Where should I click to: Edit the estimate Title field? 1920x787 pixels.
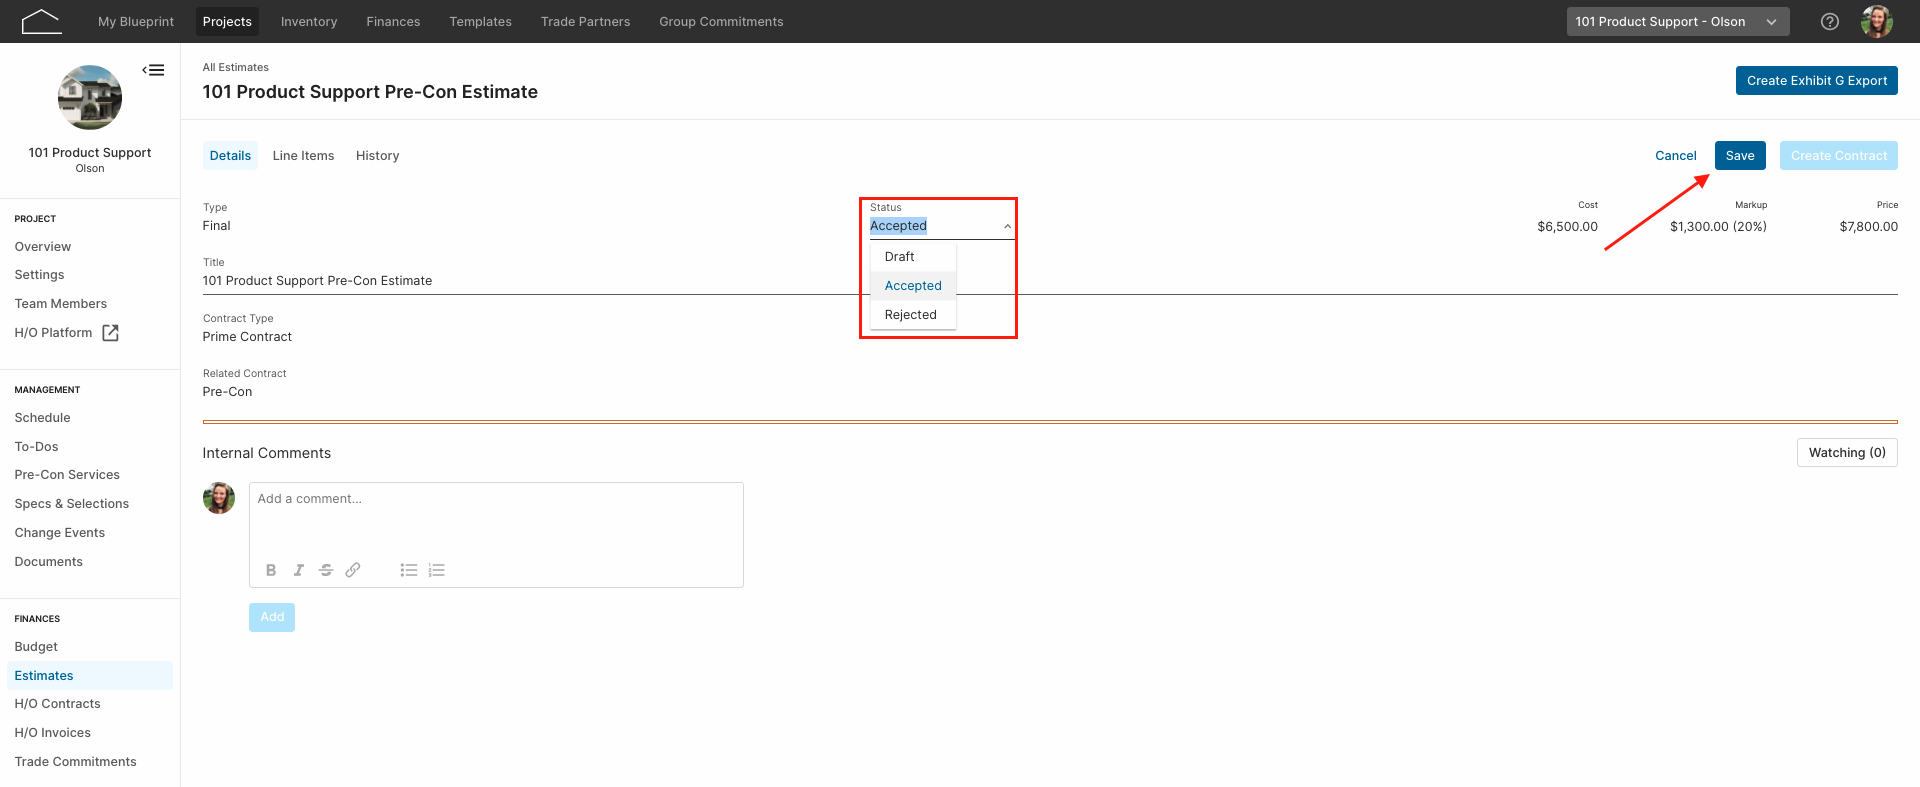point(1050,281)
